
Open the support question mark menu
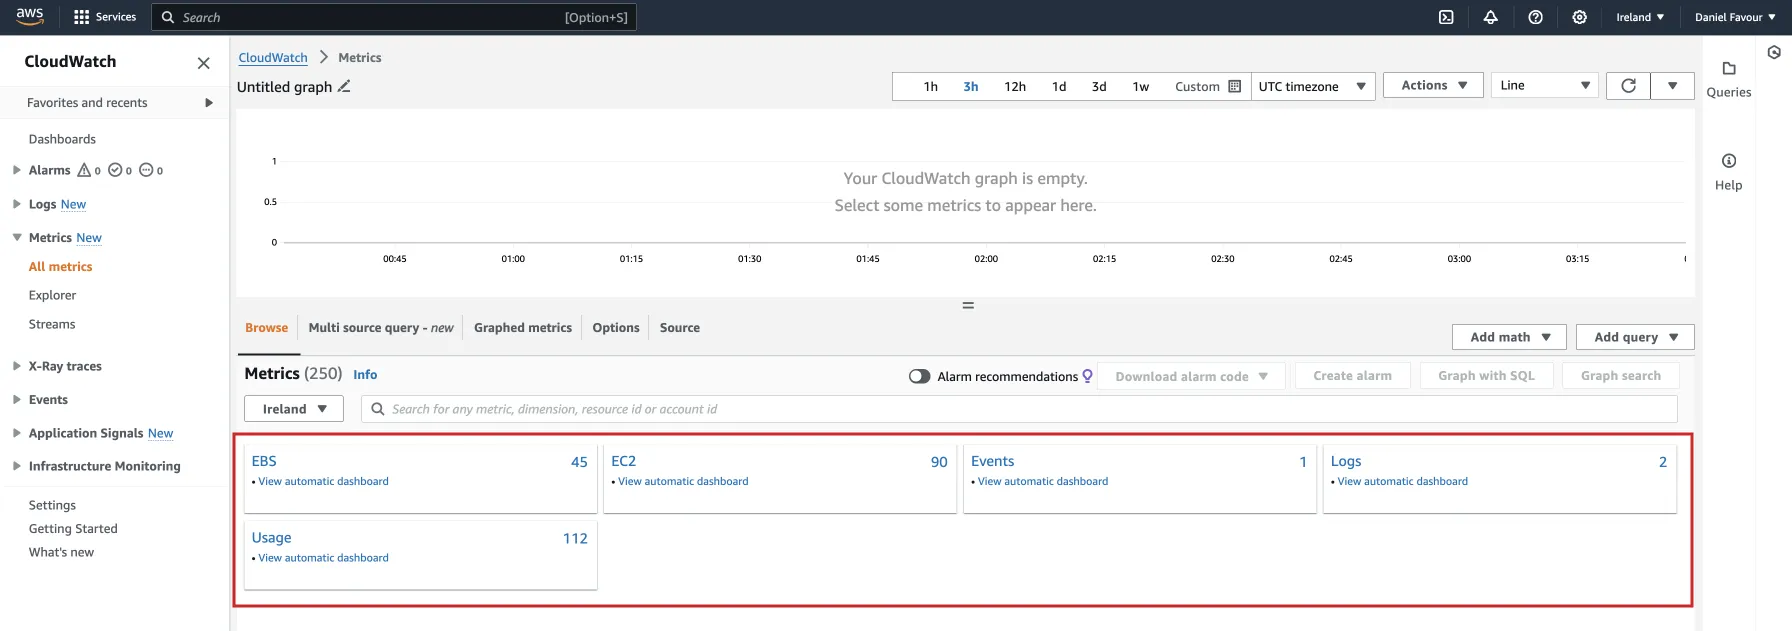(1535, 17)
